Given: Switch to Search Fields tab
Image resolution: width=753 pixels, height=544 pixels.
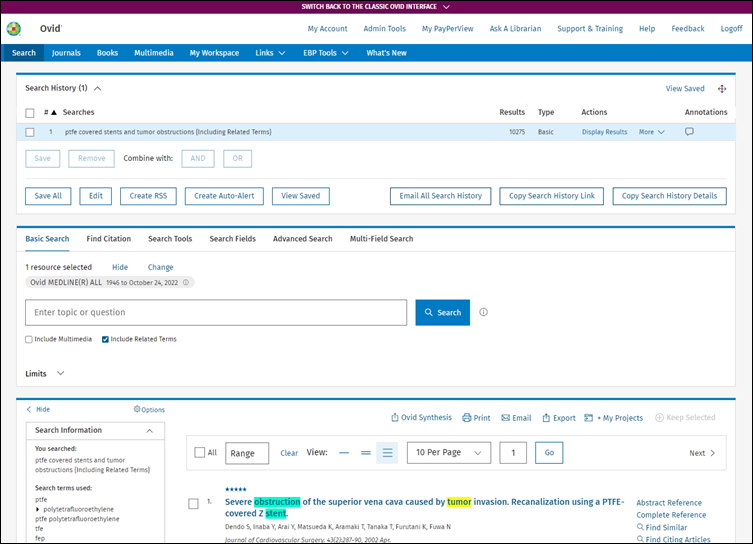Looking at the screenshot, I should [232, 239].
